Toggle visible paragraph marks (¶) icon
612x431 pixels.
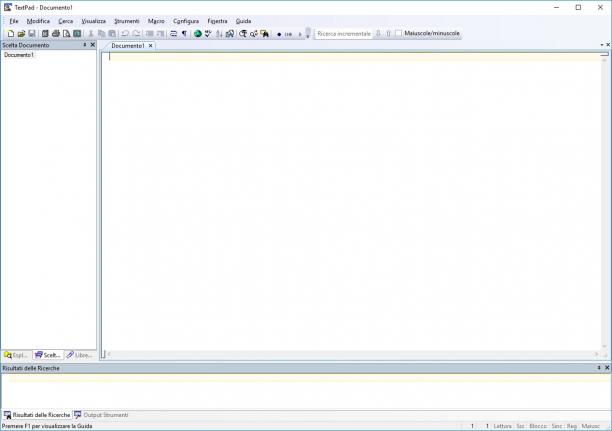(x=184, y=34)
